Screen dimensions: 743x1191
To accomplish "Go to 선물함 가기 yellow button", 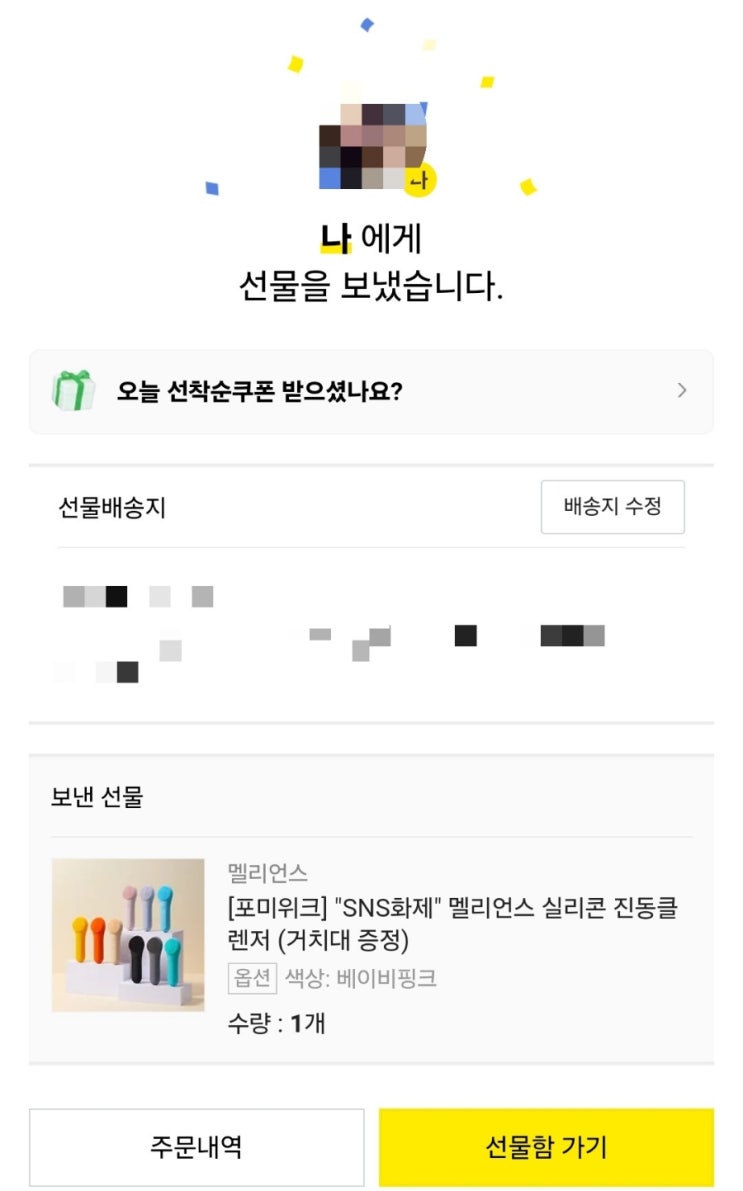I will pos(546,1146).
